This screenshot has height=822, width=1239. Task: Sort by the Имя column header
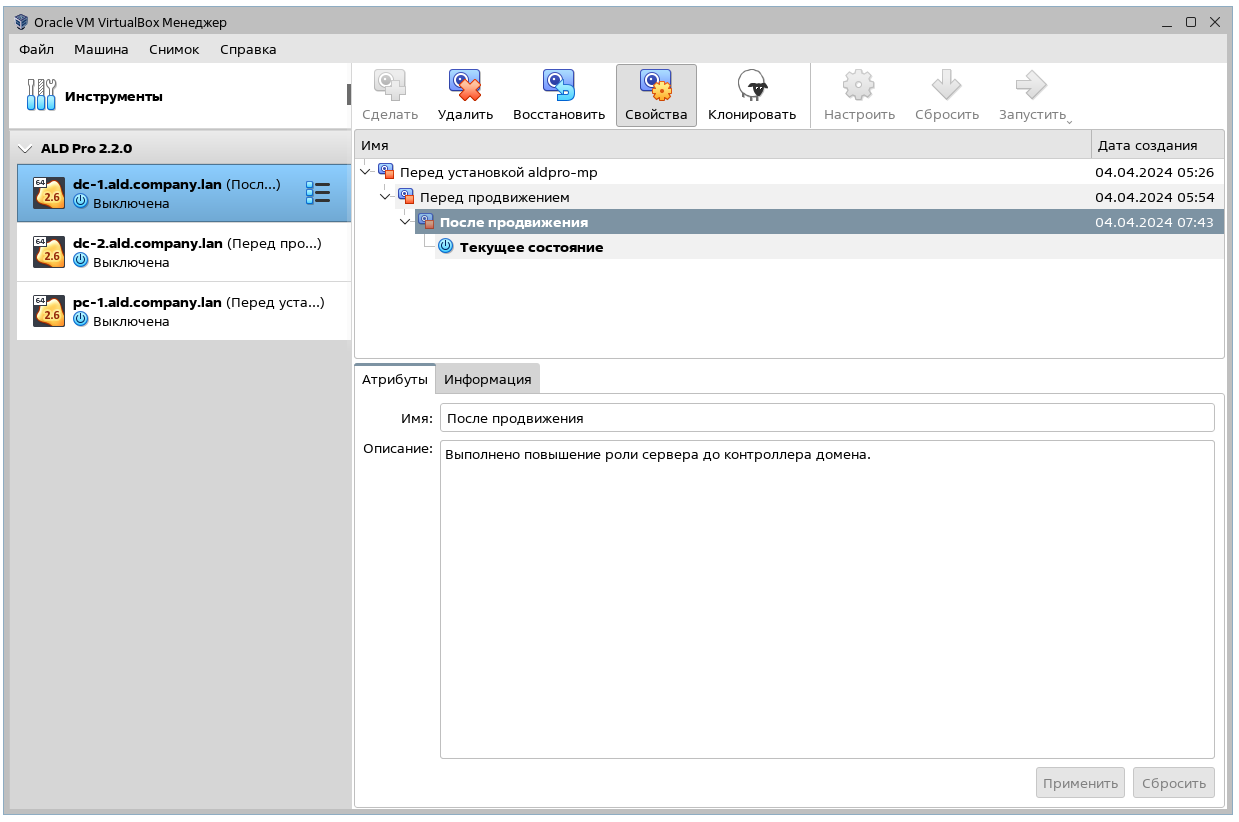click(x=723, y=145)
